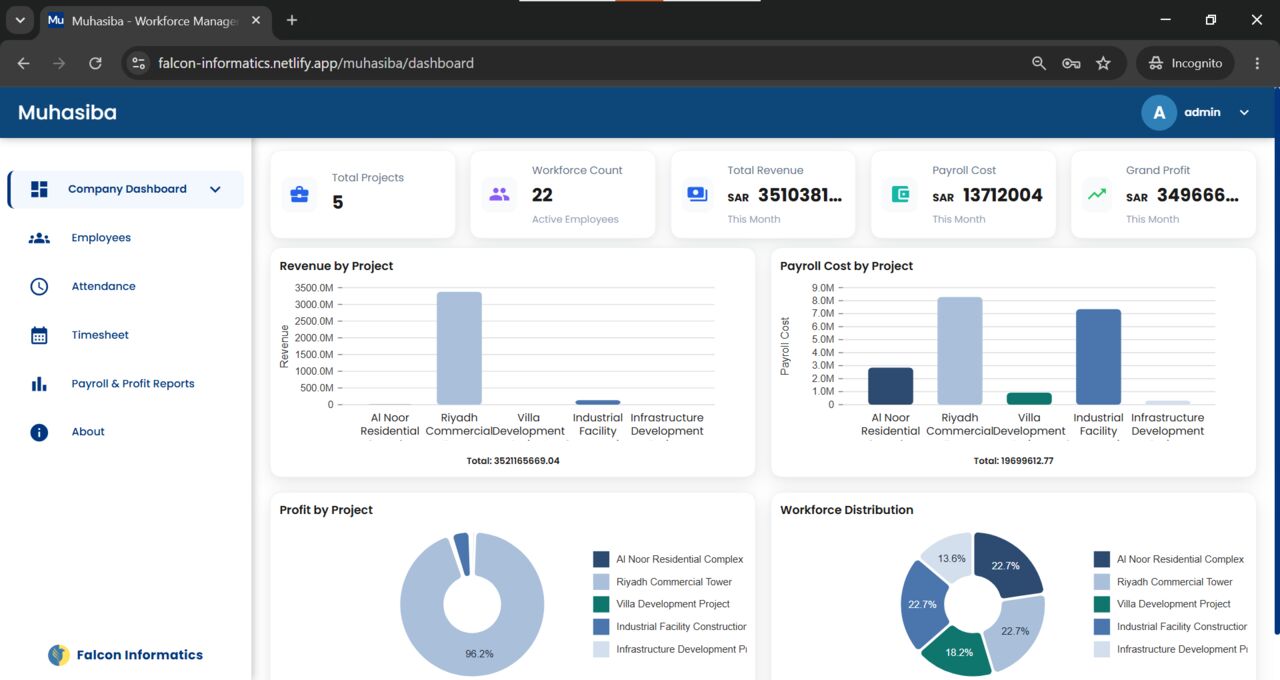The height and width of the screenshot is (680, 1280).
Task: Bookmark this page with the star icon
Action: coord(1103,63)
